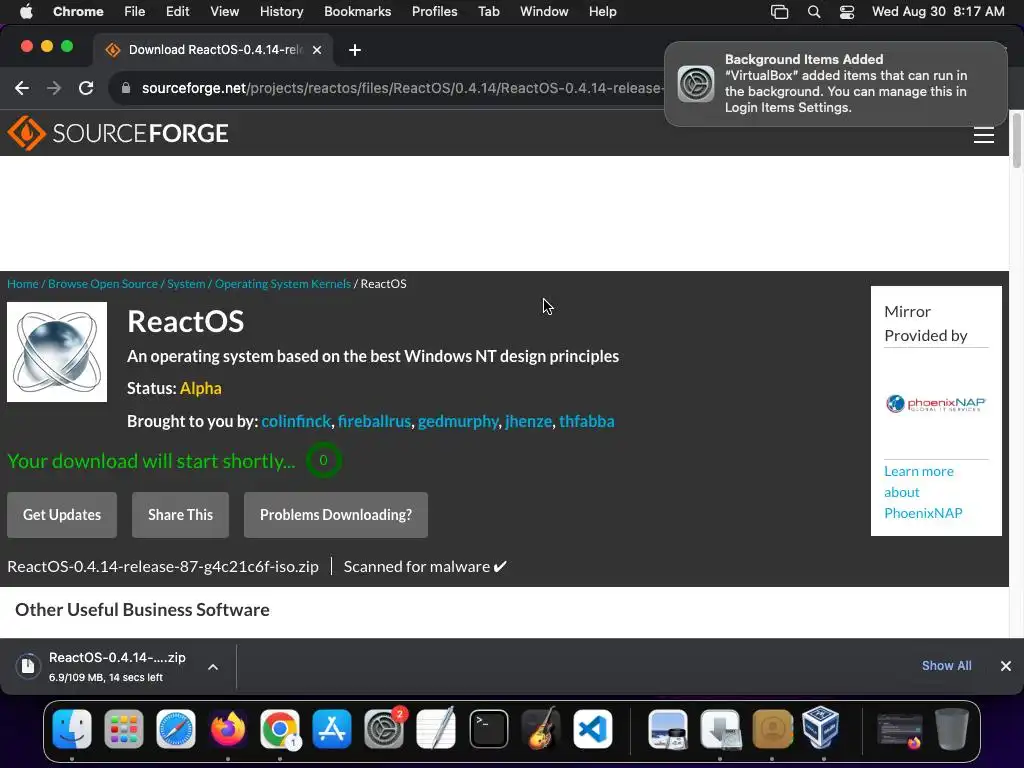Launch Firefox from the Dock
This screenshot has width=1024, height=768.
tap(228, 729)
